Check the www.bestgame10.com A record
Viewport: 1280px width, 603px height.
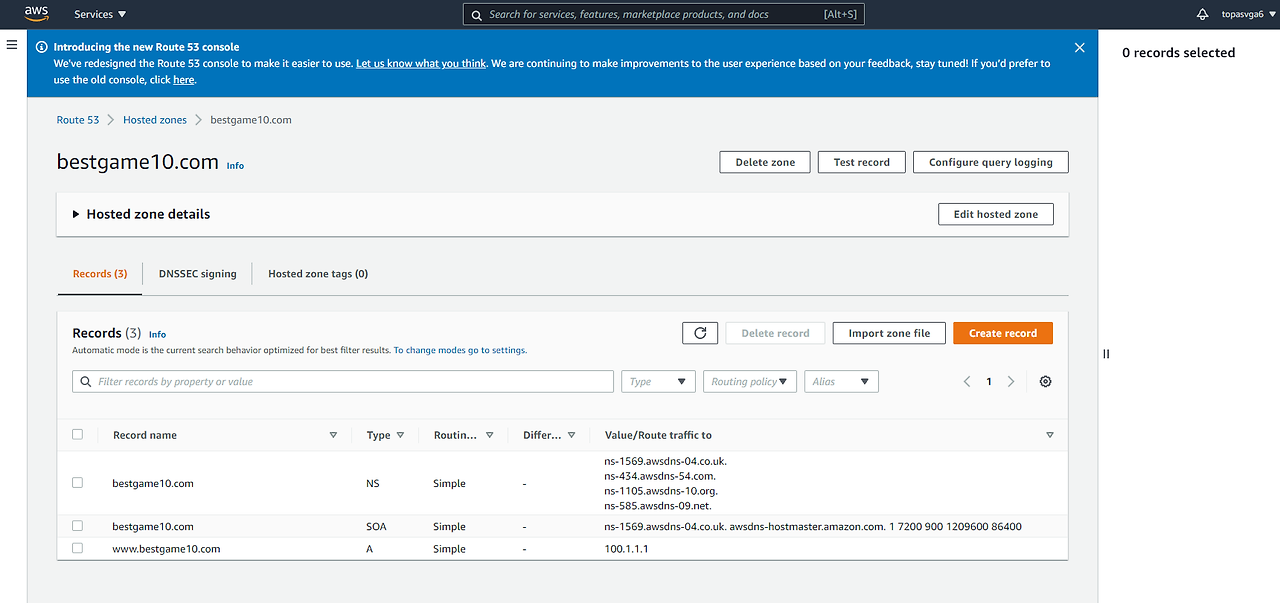78,548
